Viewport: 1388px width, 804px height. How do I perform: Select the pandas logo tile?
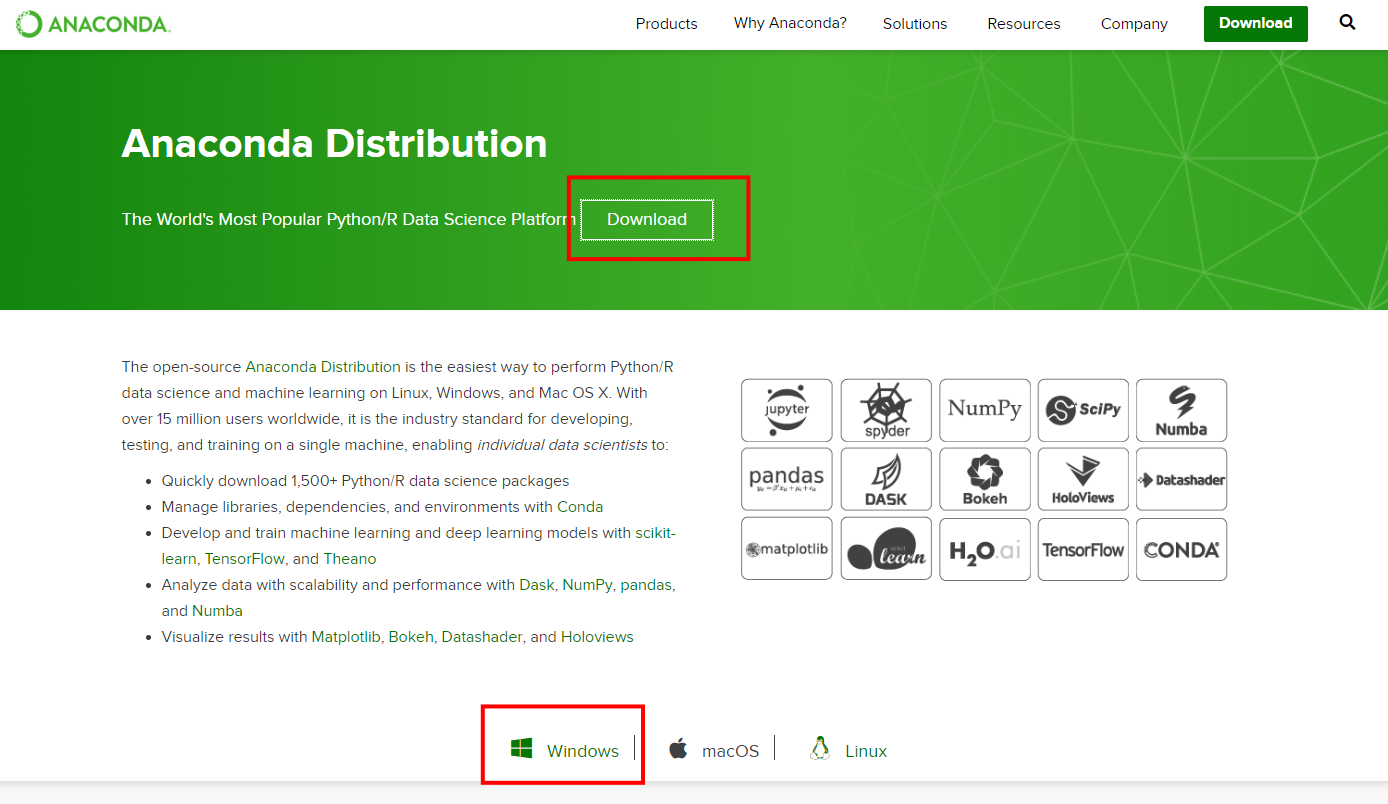click(786, 479)
